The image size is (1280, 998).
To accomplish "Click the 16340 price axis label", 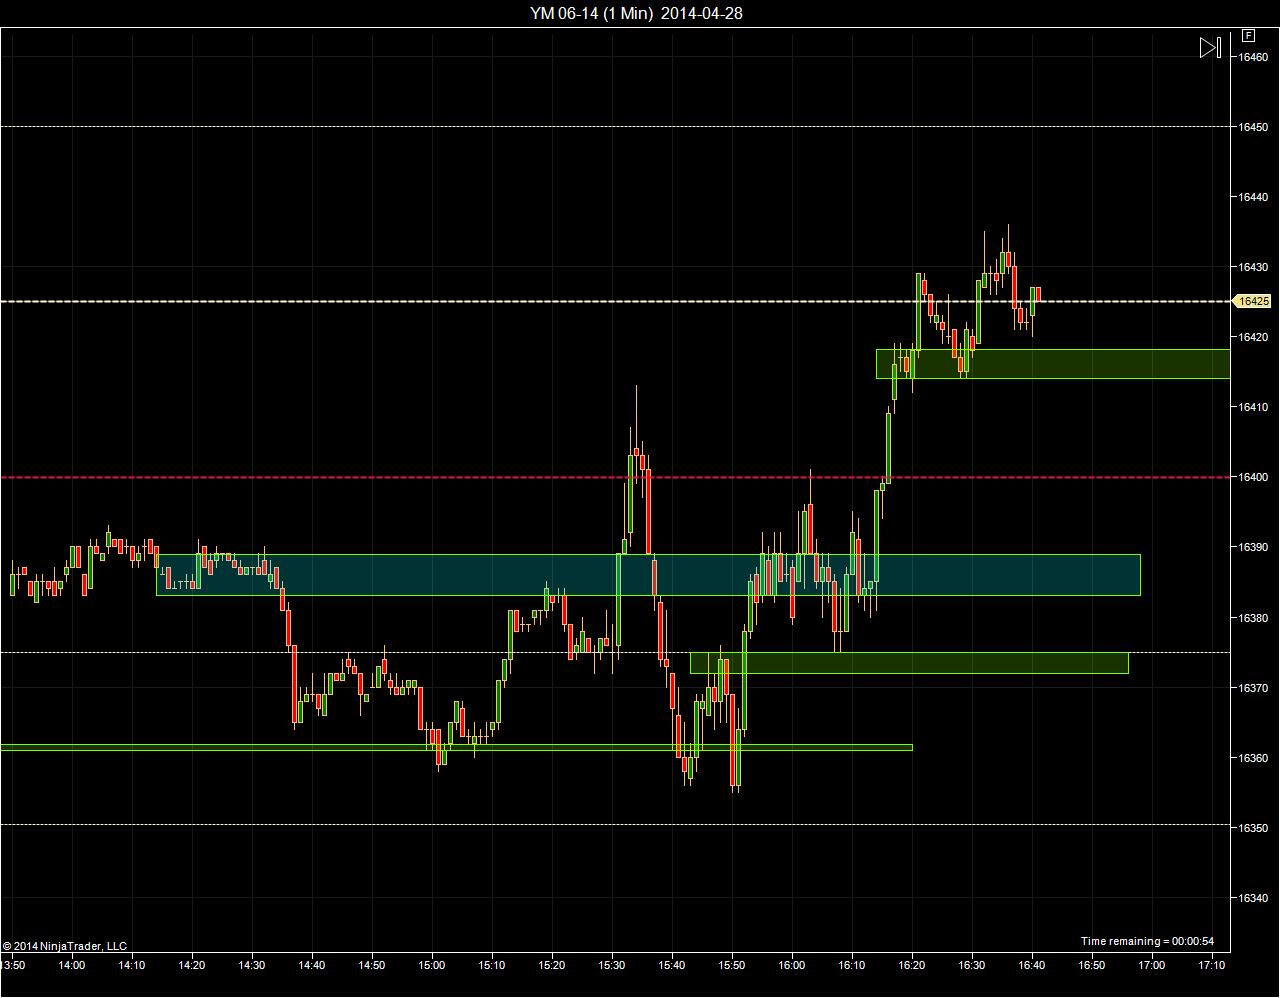I will coord(1253,898).
